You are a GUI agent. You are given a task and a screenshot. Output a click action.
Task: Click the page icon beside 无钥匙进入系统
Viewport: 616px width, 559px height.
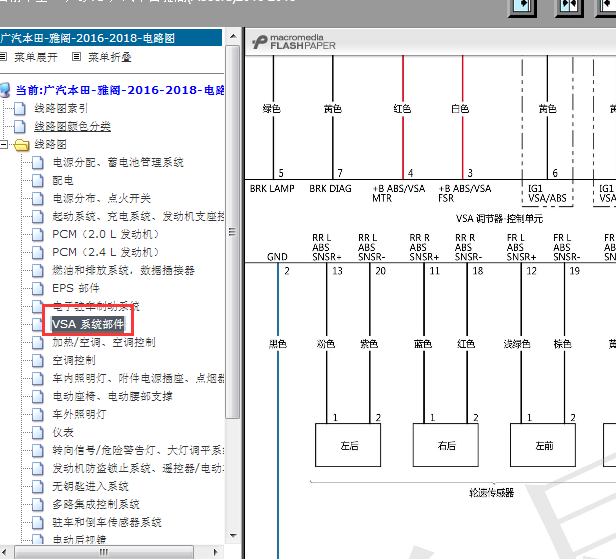tap(38, 486)
